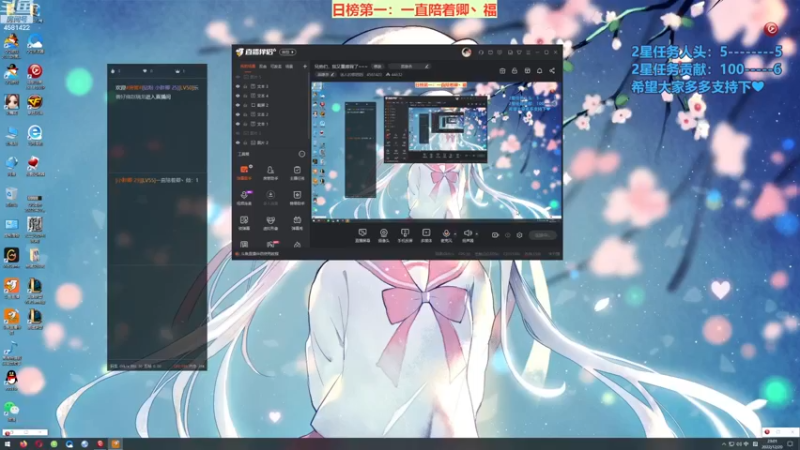This screenshot has width=800, height=450.
Task: Open the mode dropdown beside the companion logo
Action: tap(288, 52)
